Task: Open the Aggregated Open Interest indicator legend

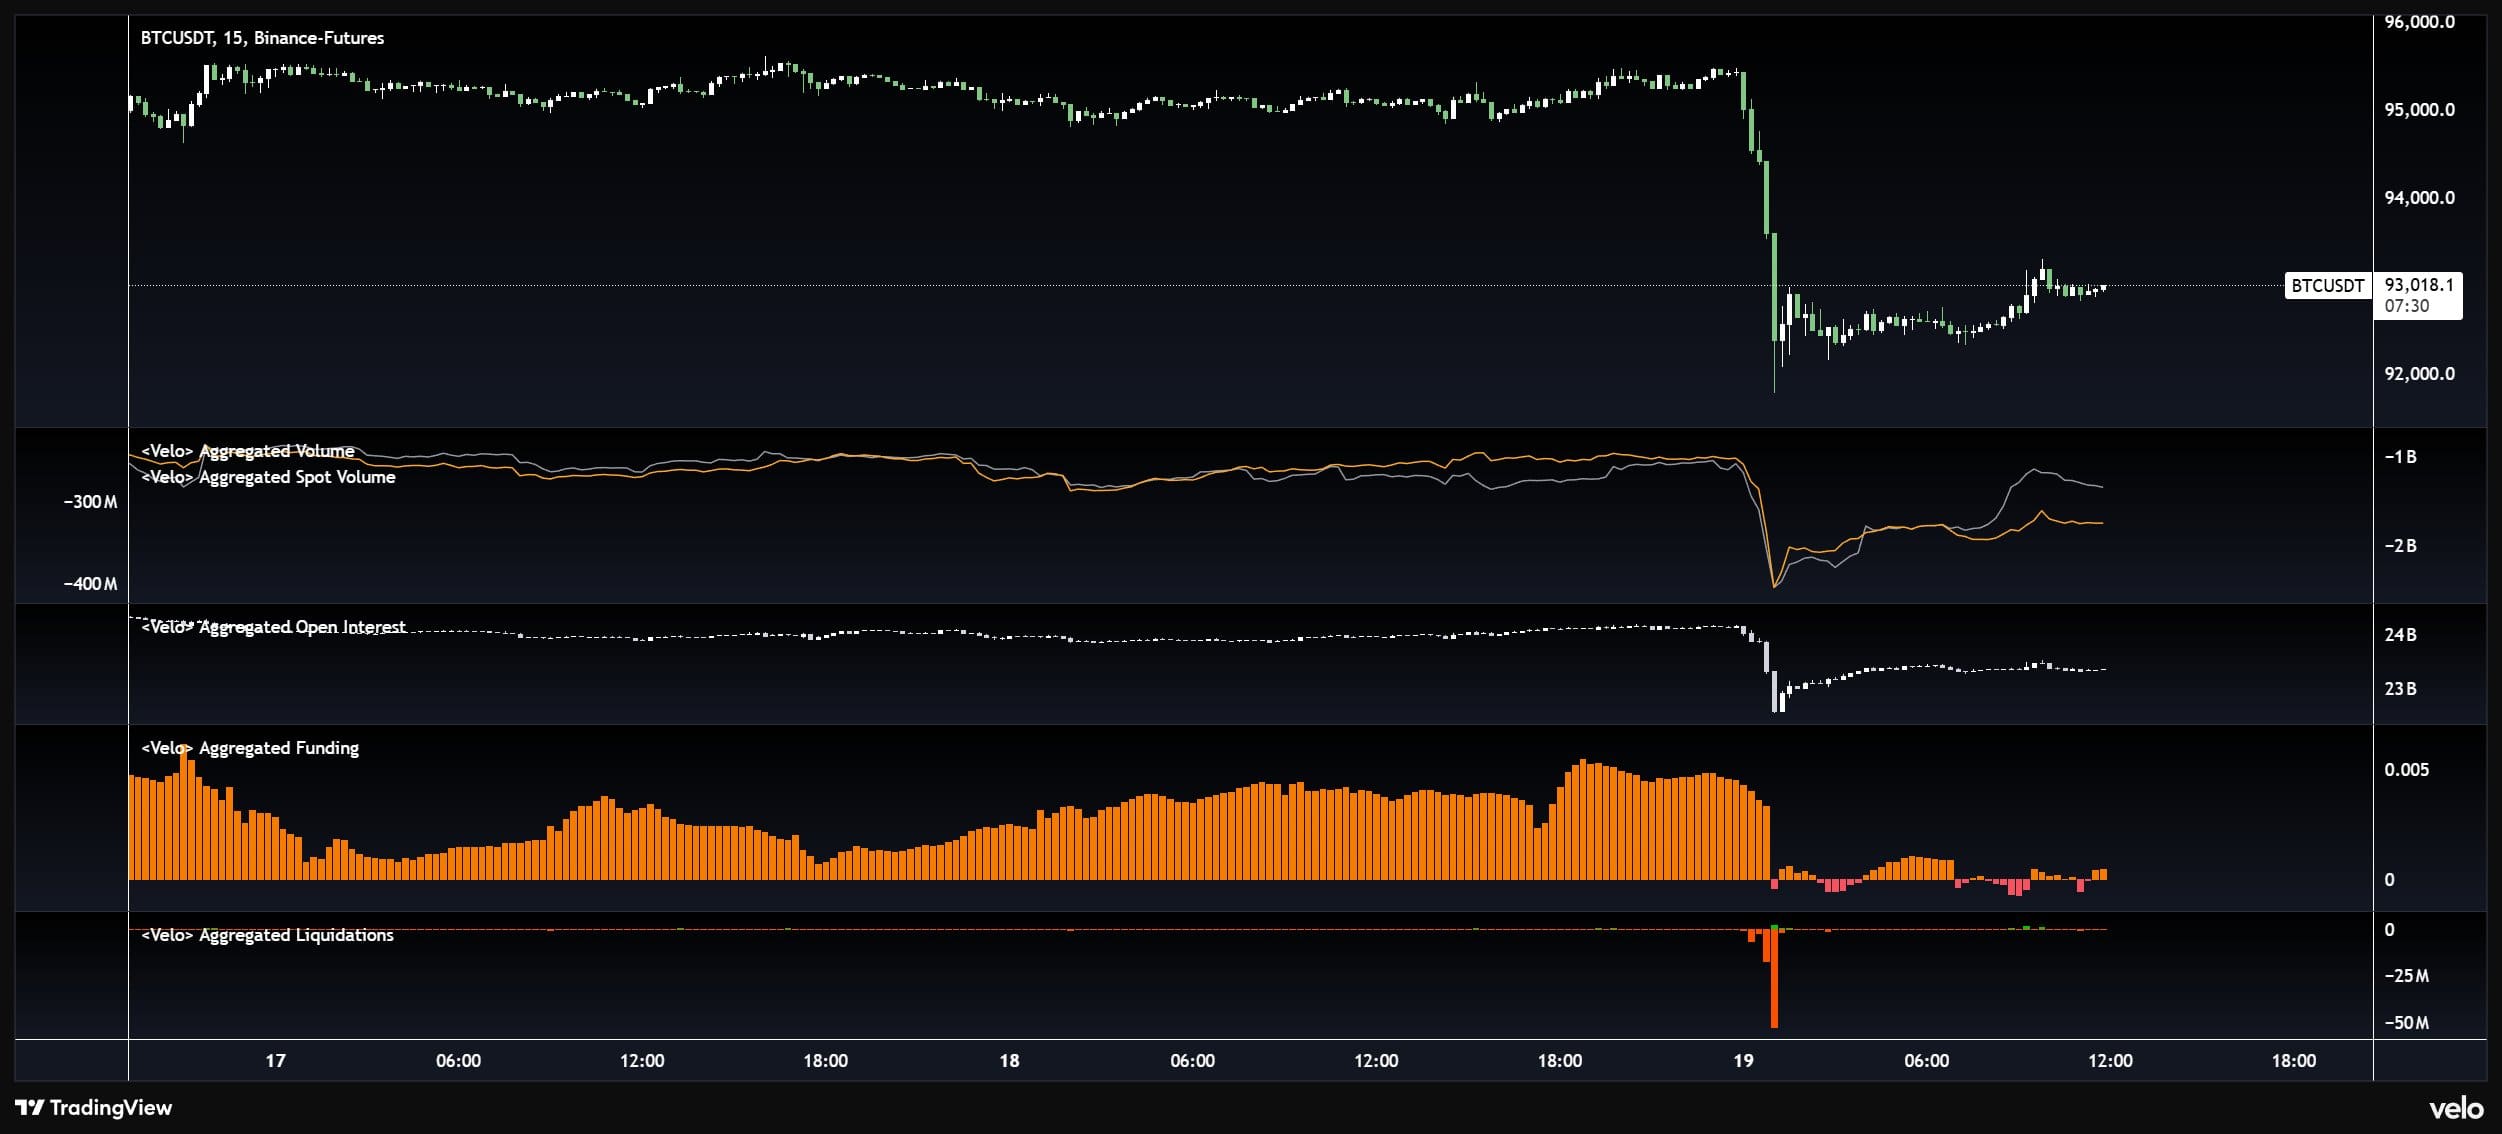Action: [x=273, y=627]
